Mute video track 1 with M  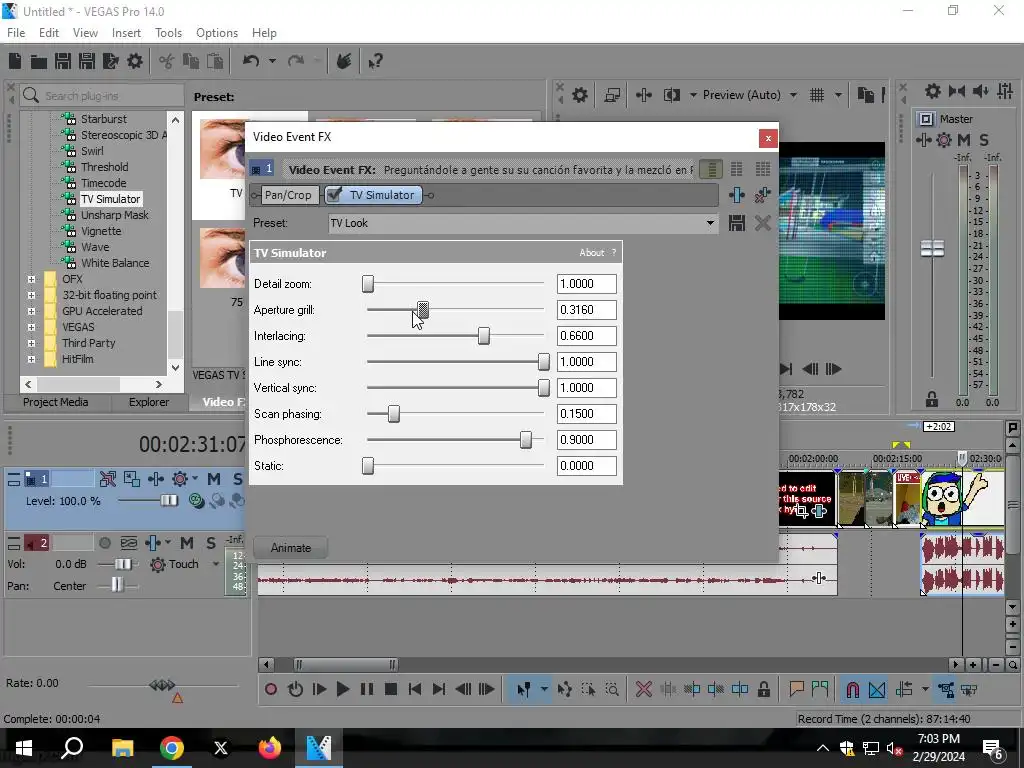tap(214, 479)
